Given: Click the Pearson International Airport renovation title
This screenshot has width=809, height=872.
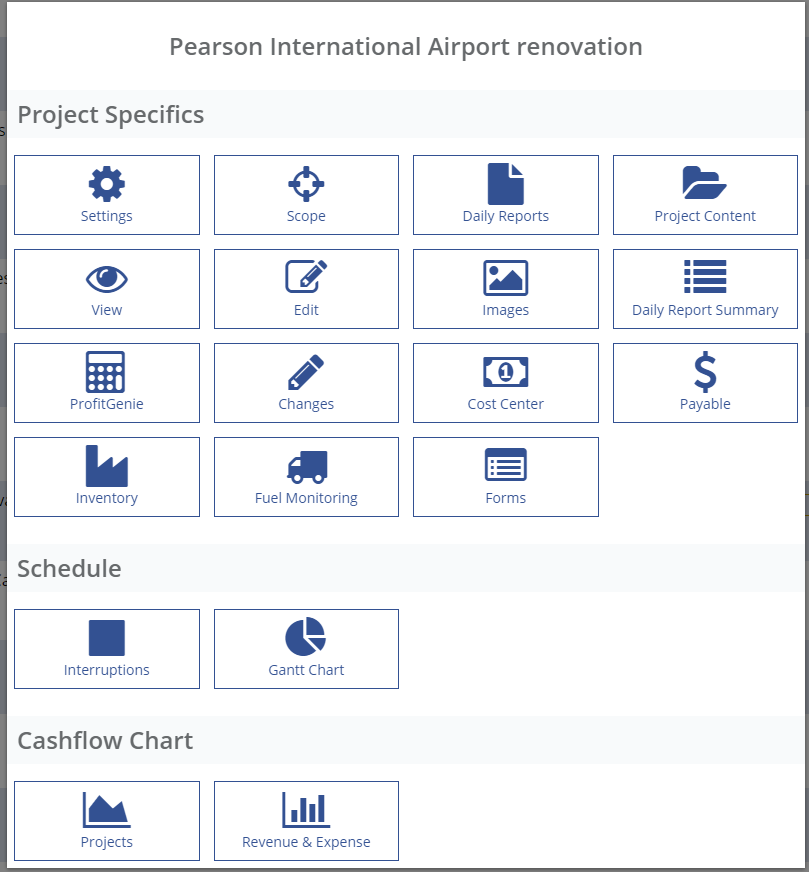Looking at the screenshot, I should point(405,47).
